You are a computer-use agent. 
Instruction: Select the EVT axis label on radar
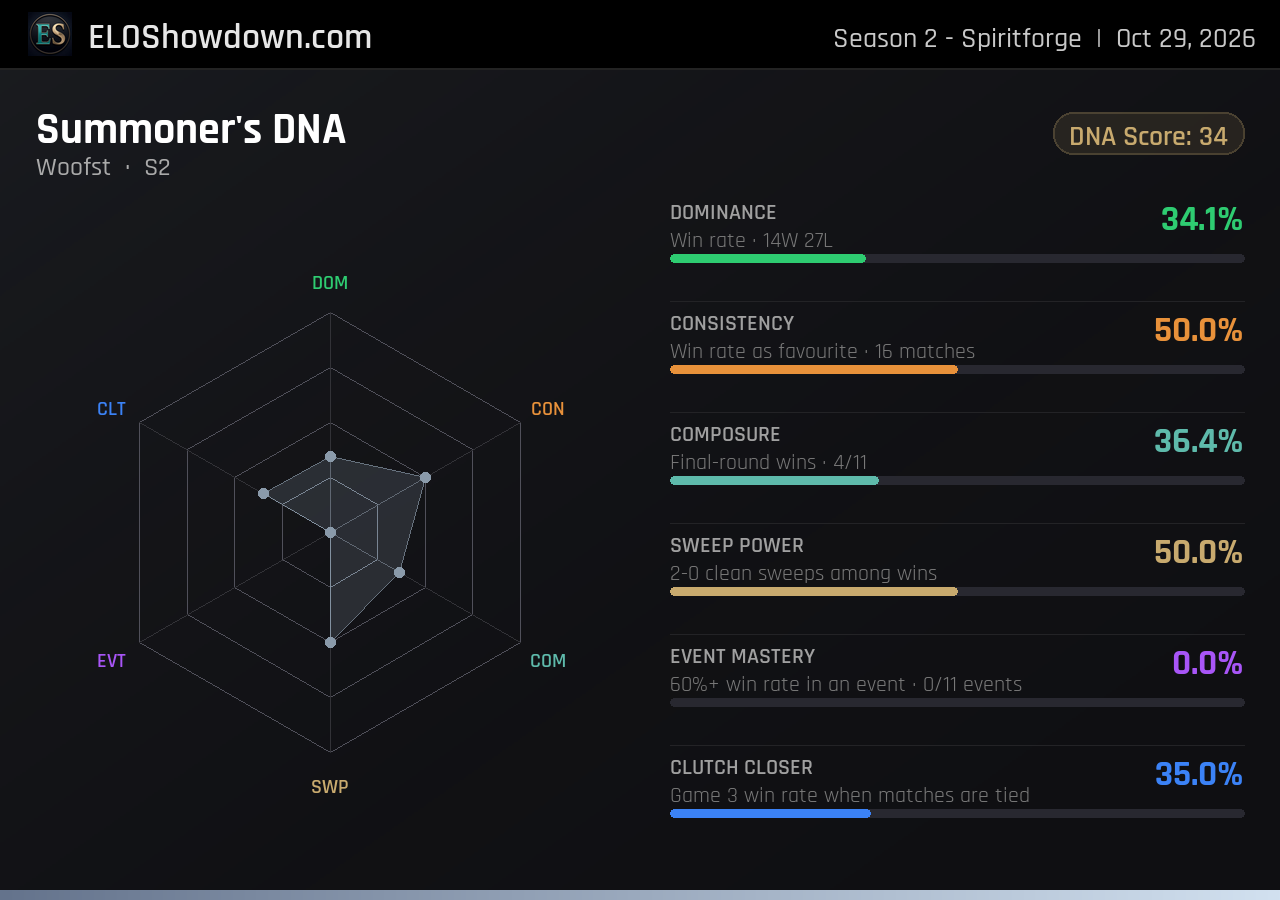click(112, 661)
